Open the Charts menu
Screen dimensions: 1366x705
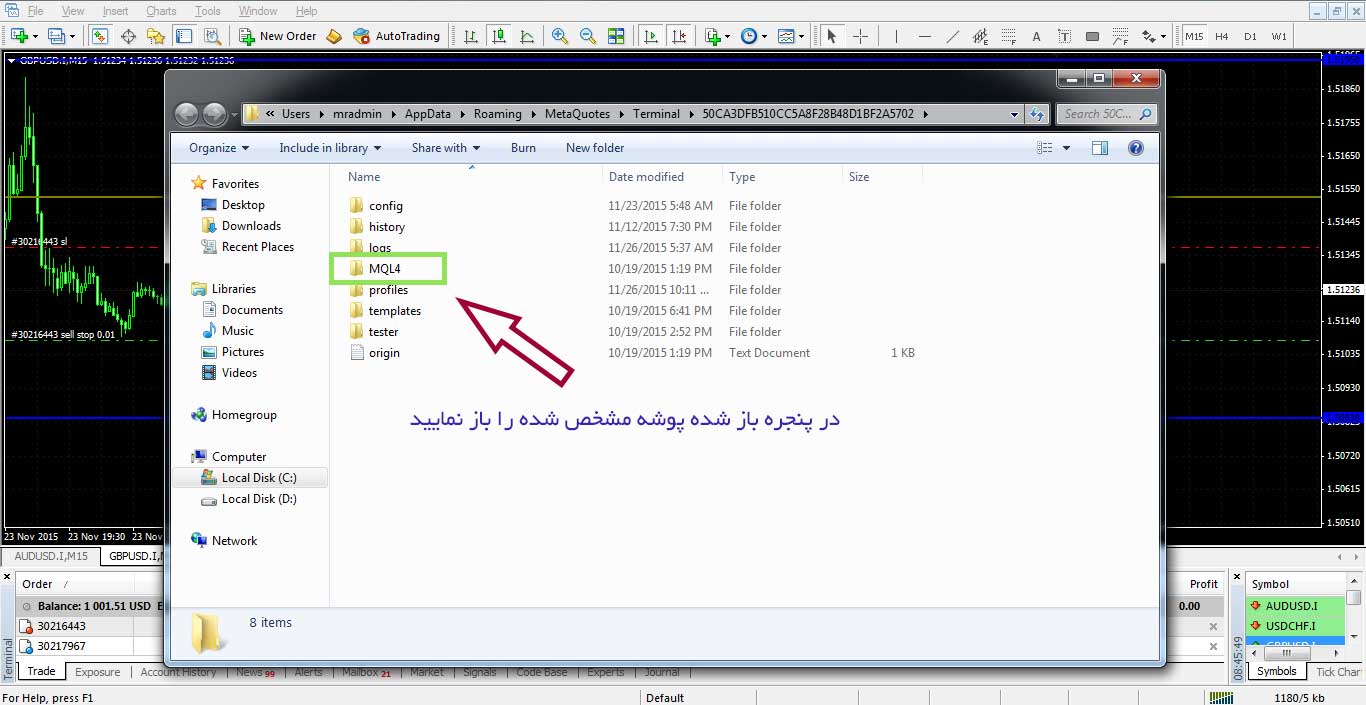click(161, 11)
